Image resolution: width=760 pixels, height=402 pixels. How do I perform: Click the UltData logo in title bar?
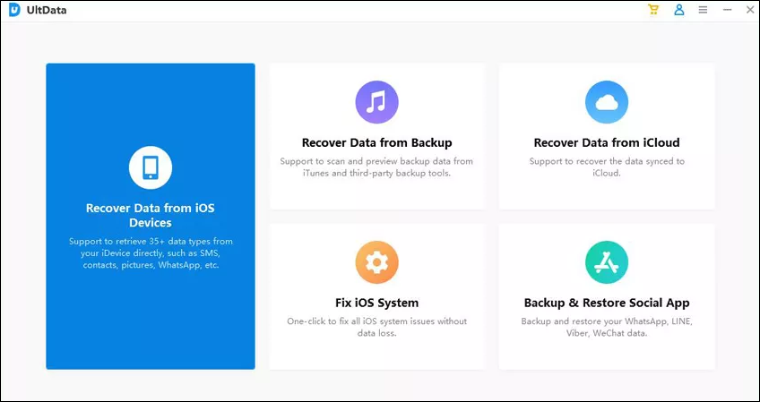[15, 10]
